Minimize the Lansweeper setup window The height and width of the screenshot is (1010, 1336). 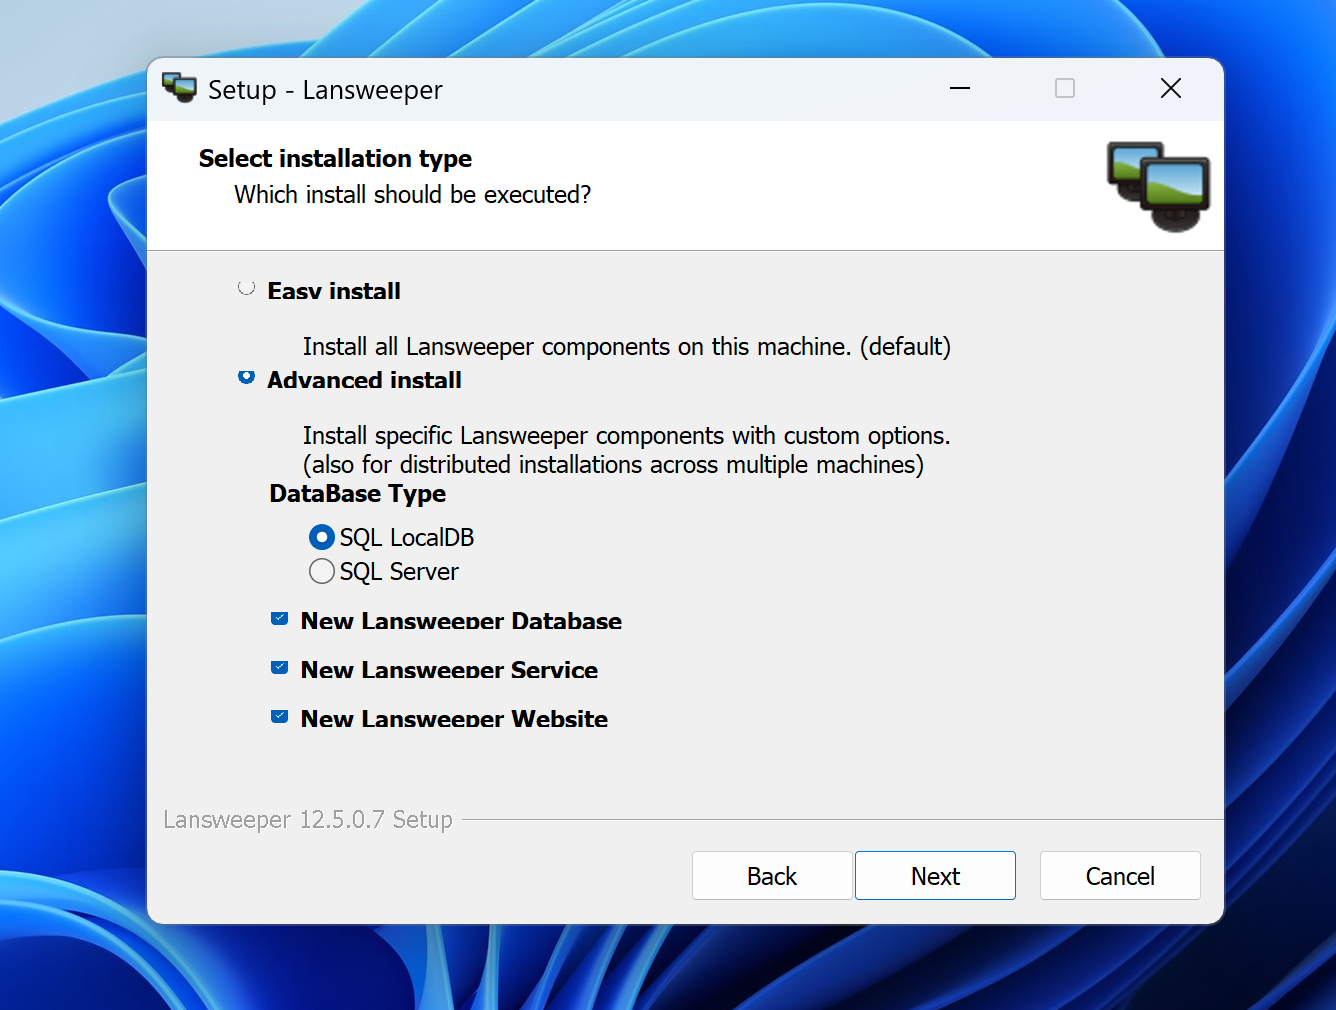point(960,89)
